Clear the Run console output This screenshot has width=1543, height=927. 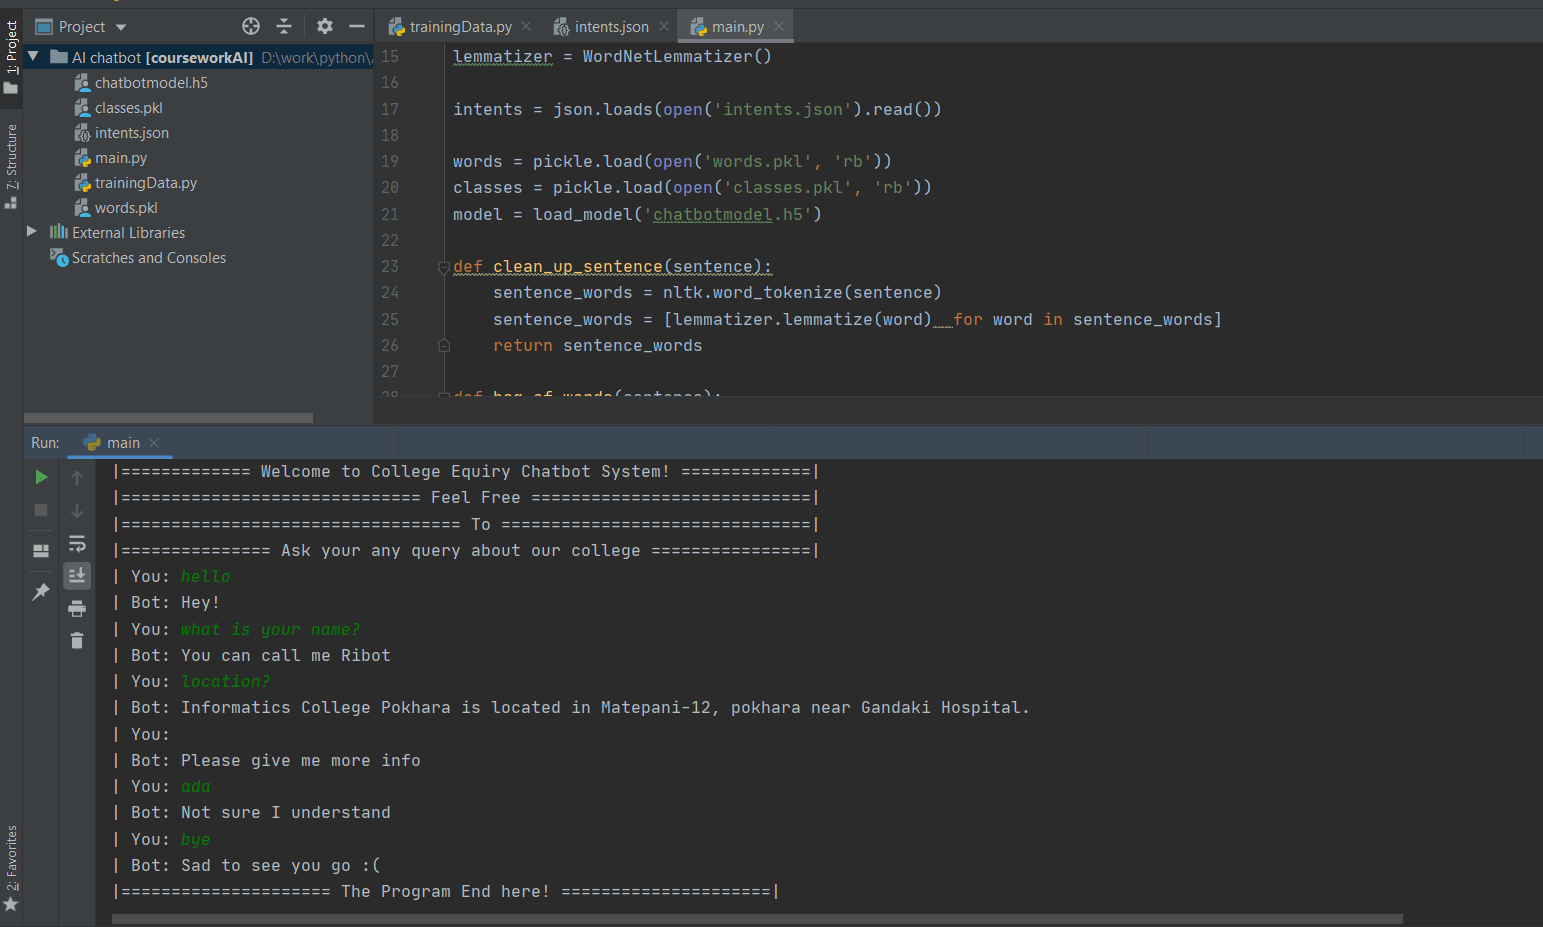click(77, 640)
